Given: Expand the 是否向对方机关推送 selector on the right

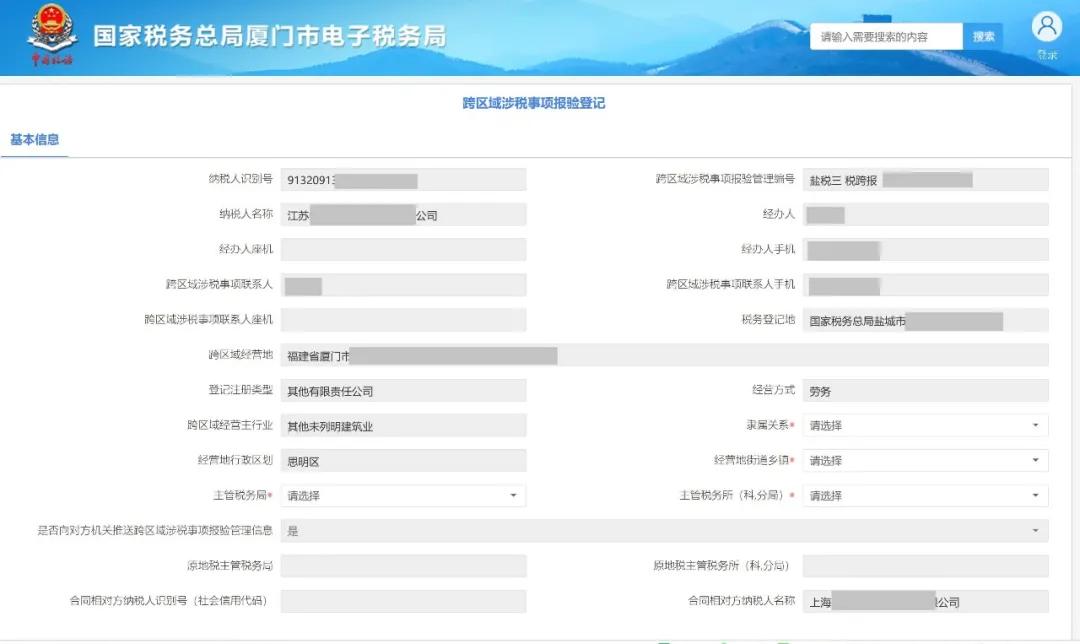Looking at the screenshot, I should click(x=1036, y=530).
